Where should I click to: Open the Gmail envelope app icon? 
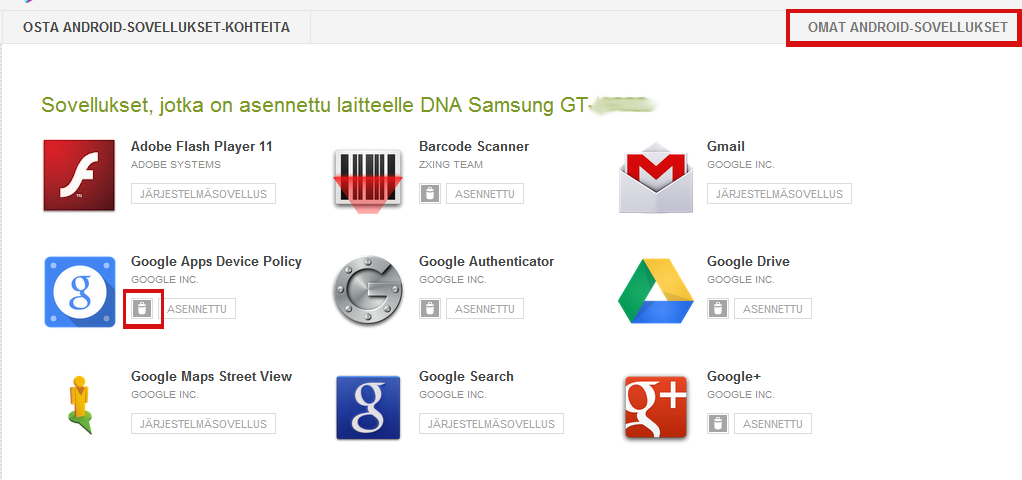(655, 176)
